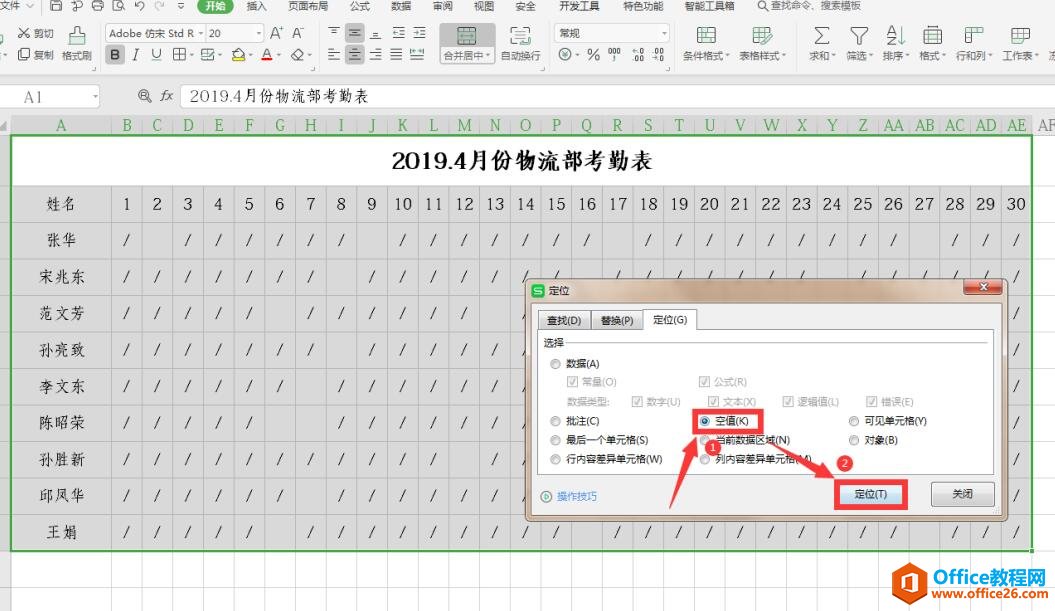
Task: Open the 插入 ribbon tab
Action: pyautogui.click(x=256, y=6)
